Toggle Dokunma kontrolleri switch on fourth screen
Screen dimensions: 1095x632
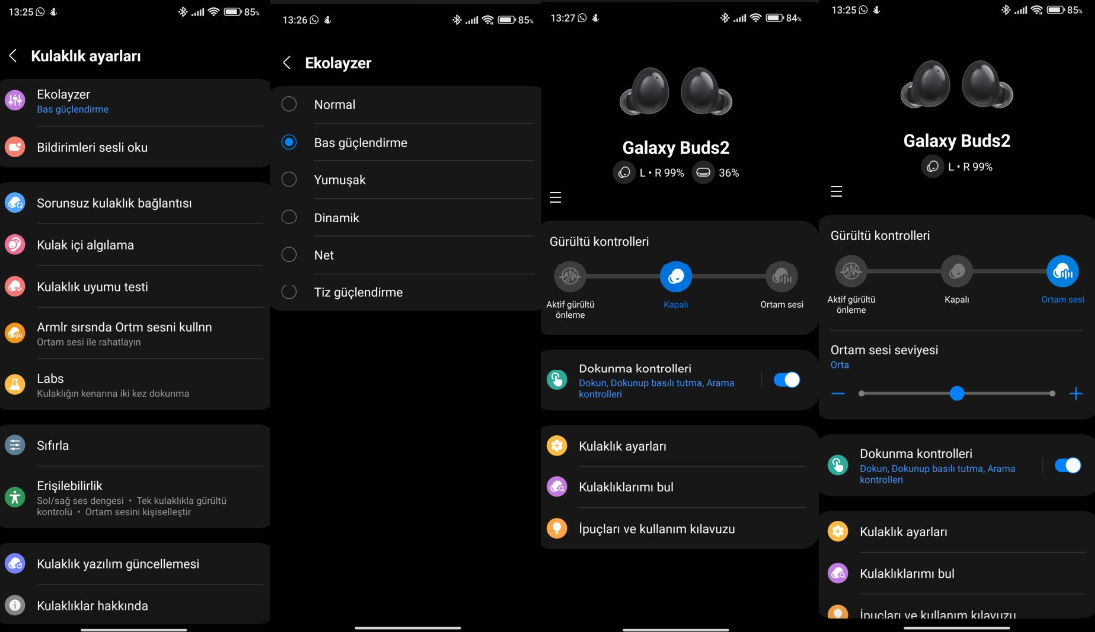tap(1067, 465)
